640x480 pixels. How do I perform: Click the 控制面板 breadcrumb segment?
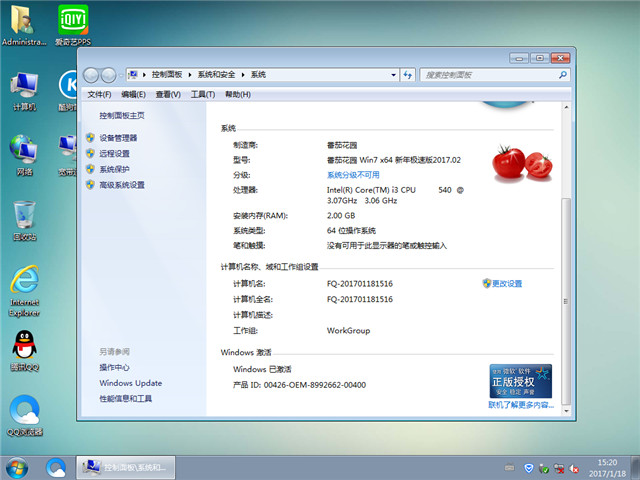pyautogui.click(x=167, y=75)
